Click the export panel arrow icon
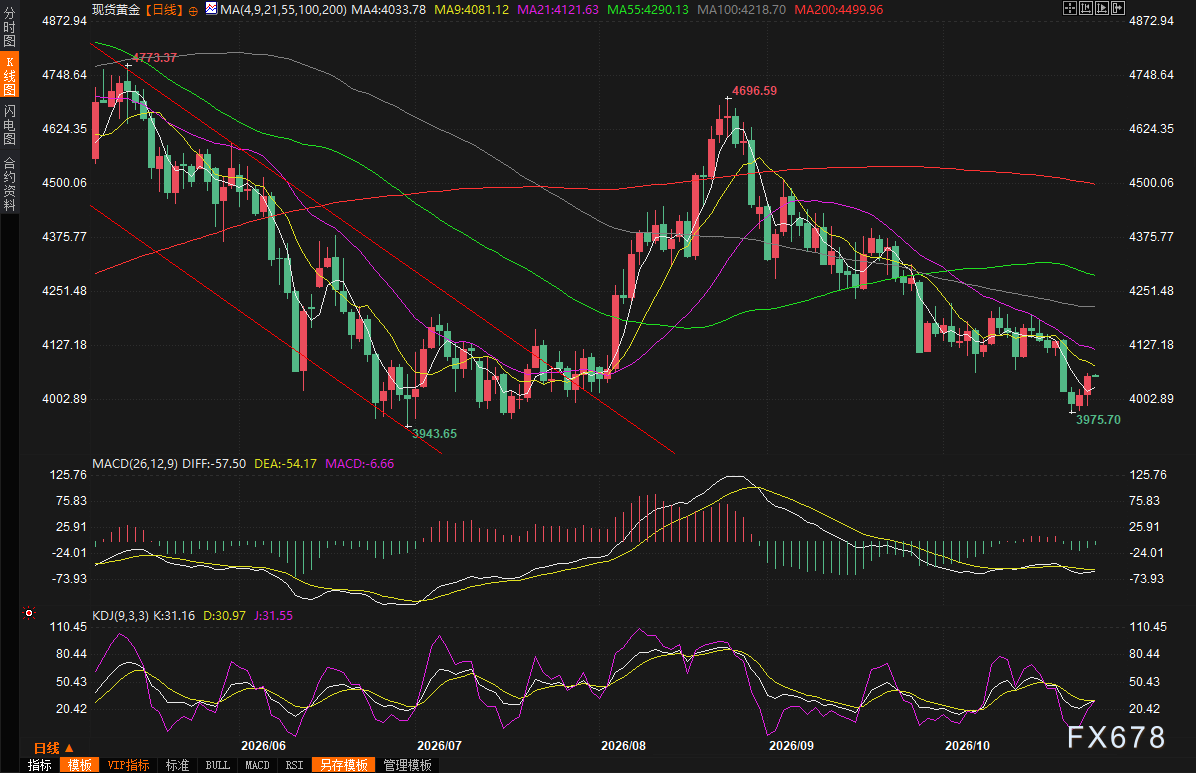 pyautogui.click(x=1118, y=8)
